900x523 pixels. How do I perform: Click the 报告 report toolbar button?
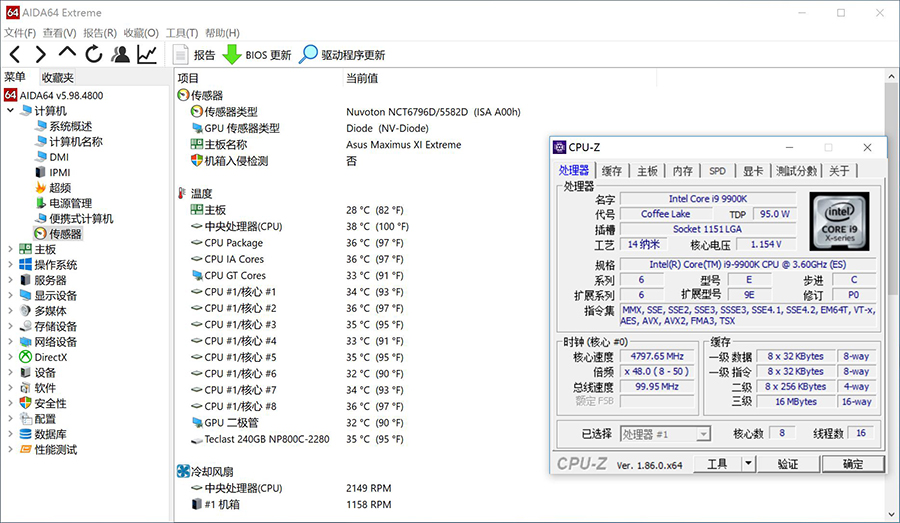194,55
